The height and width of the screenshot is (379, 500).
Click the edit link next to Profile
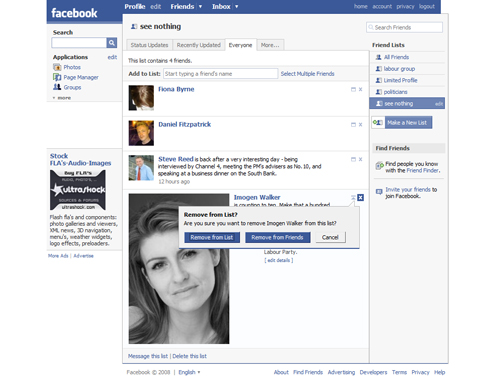click(155, 6)
